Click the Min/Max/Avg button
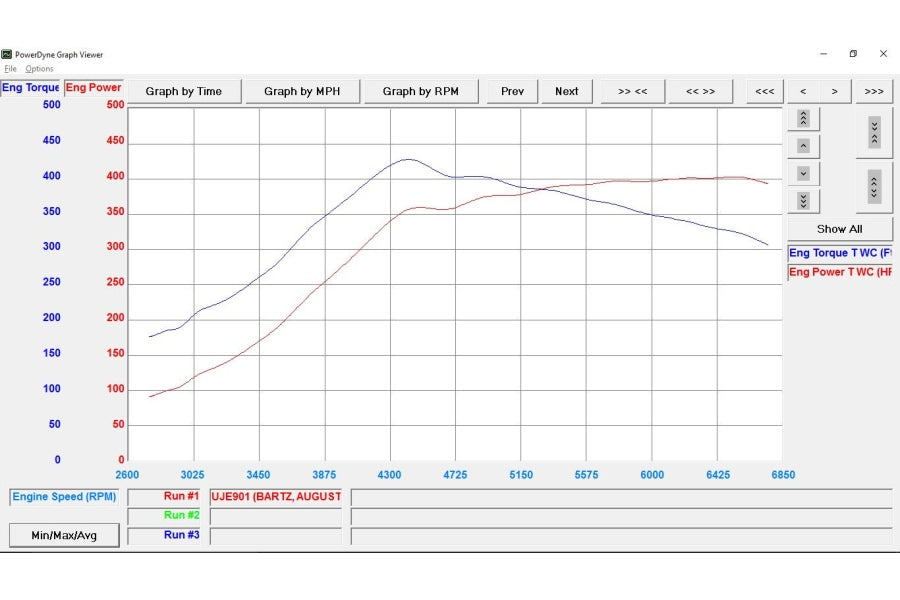The height and width of the screenshot is (600, 900). [x=64, y=536]
